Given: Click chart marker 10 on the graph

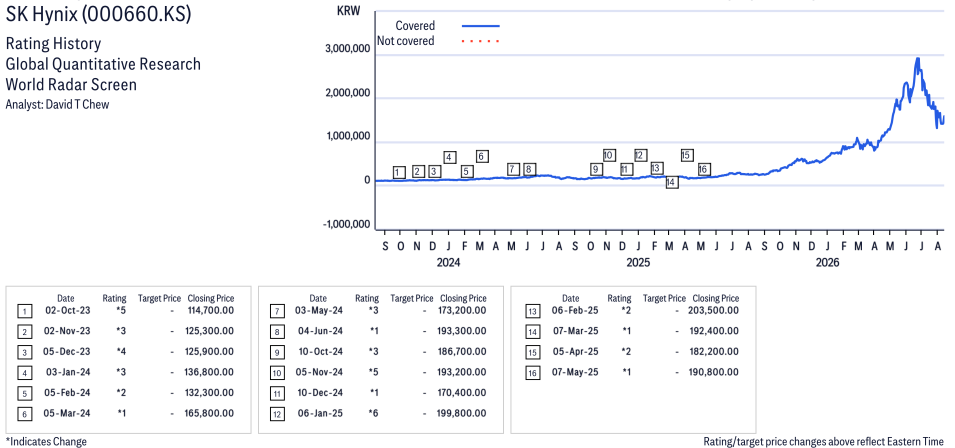Looking at the screenshot, I should [x=609, y=155].
